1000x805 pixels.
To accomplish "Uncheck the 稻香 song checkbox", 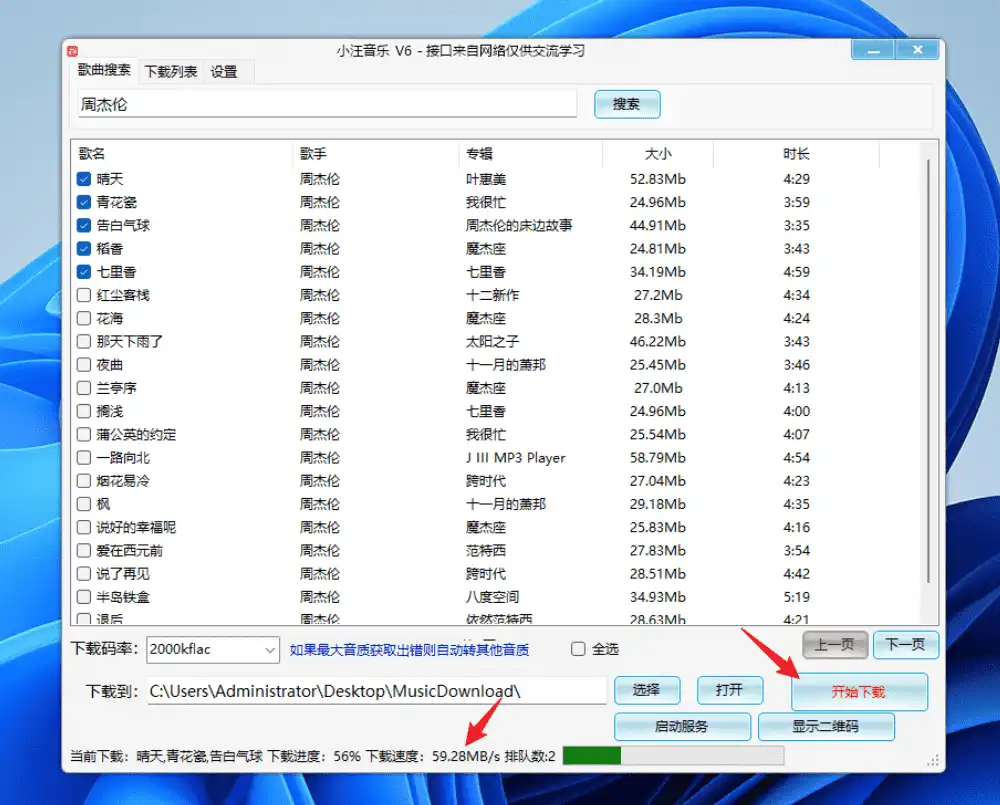I will [x=84, y=249].
